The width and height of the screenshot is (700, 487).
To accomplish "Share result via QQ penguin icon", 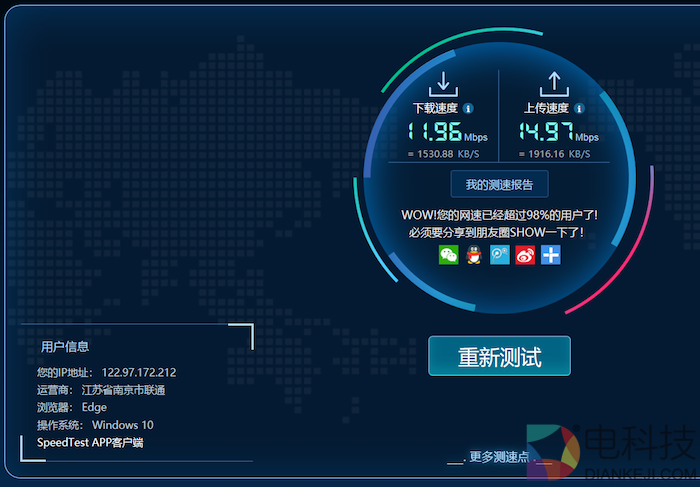I will 474,255.
